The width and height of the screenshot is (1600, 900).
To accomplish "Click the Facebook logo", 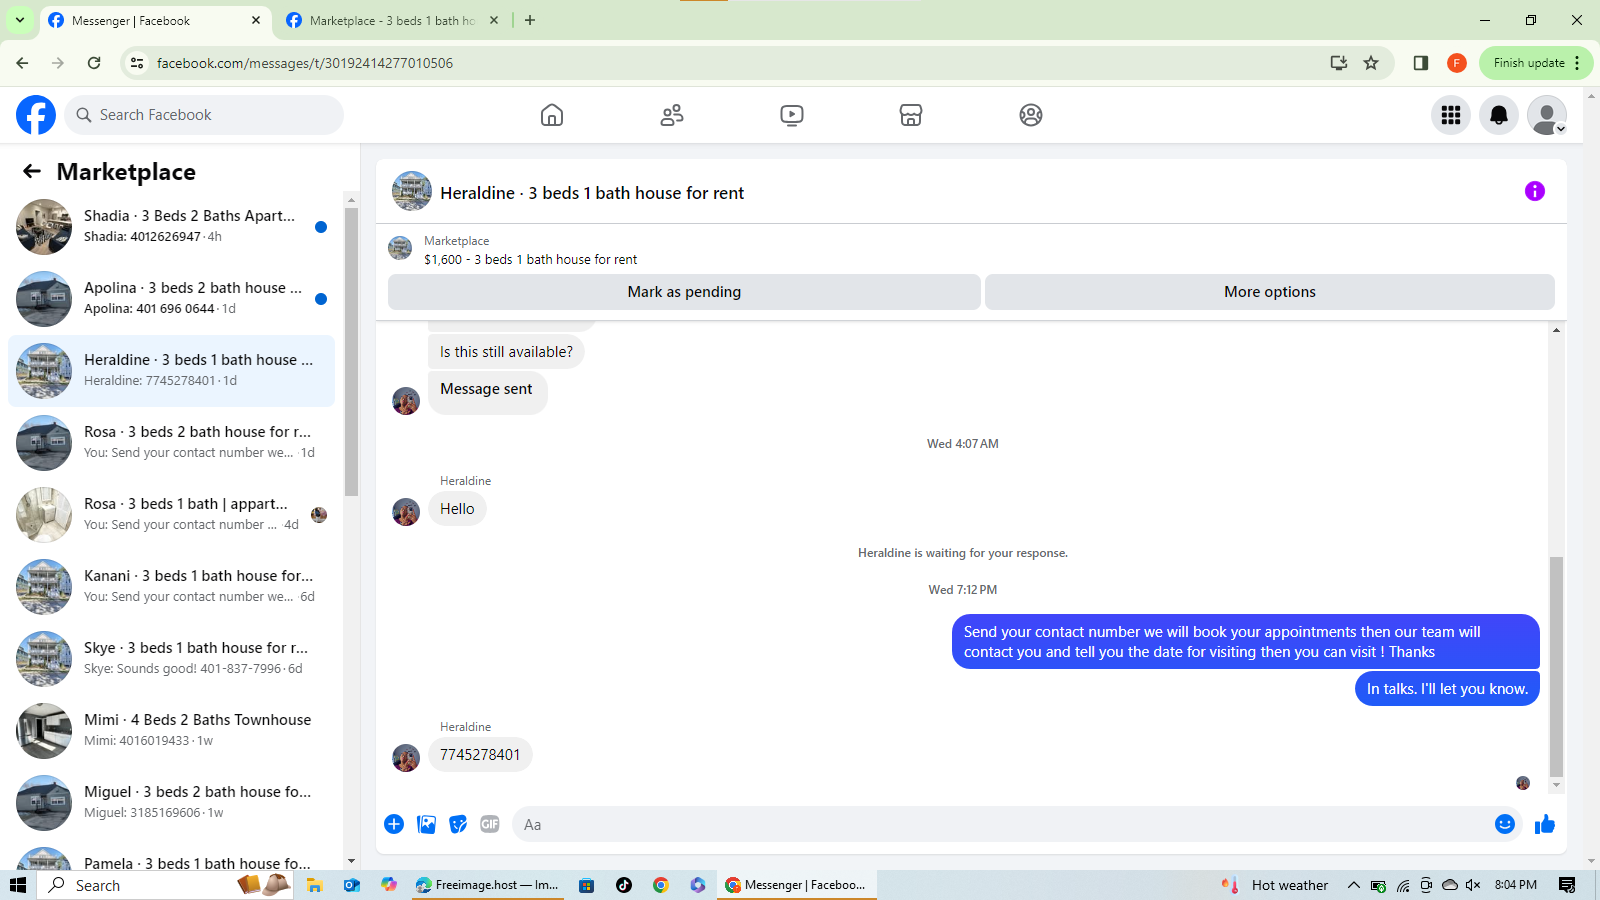I will [x=36, y=115].
